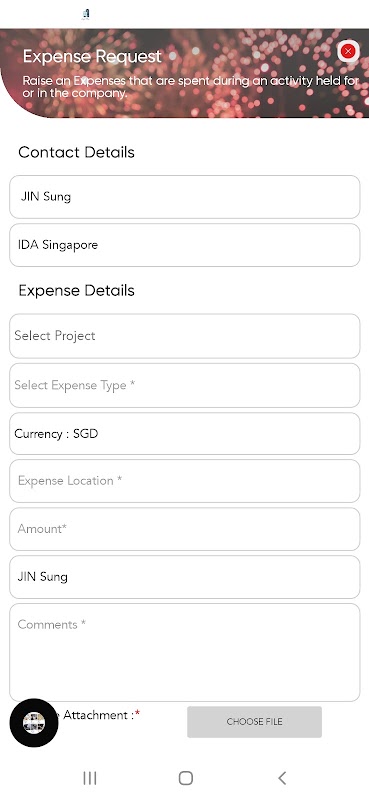This screenshot has height=800, width=369.
Task: Open Android recent apps navigation icon
Action: tap(90, 778)
